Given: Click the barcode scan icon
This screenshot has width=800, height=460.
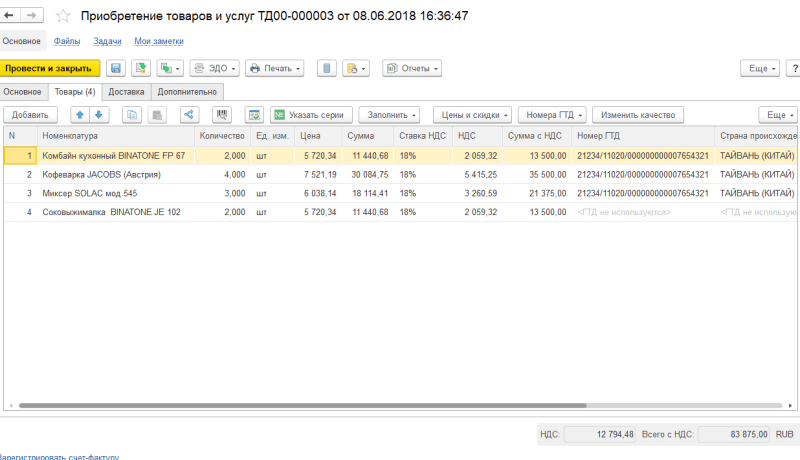Looking at the screenshot, I should tap(222, 115).
